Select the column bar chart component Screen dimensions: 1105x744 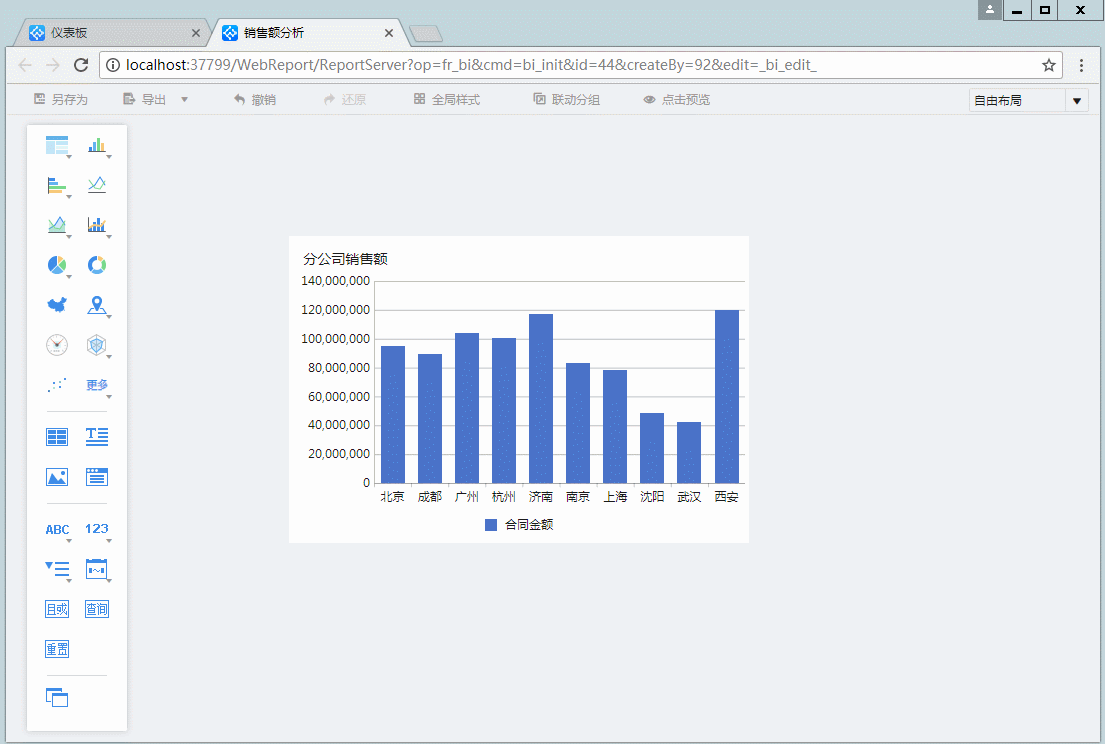[97, 145]
